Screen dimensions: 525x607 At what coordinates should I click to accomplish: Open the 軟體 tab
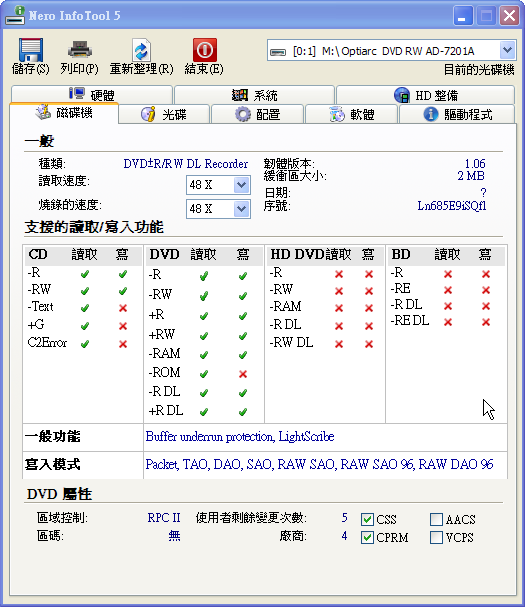[352, 114]
